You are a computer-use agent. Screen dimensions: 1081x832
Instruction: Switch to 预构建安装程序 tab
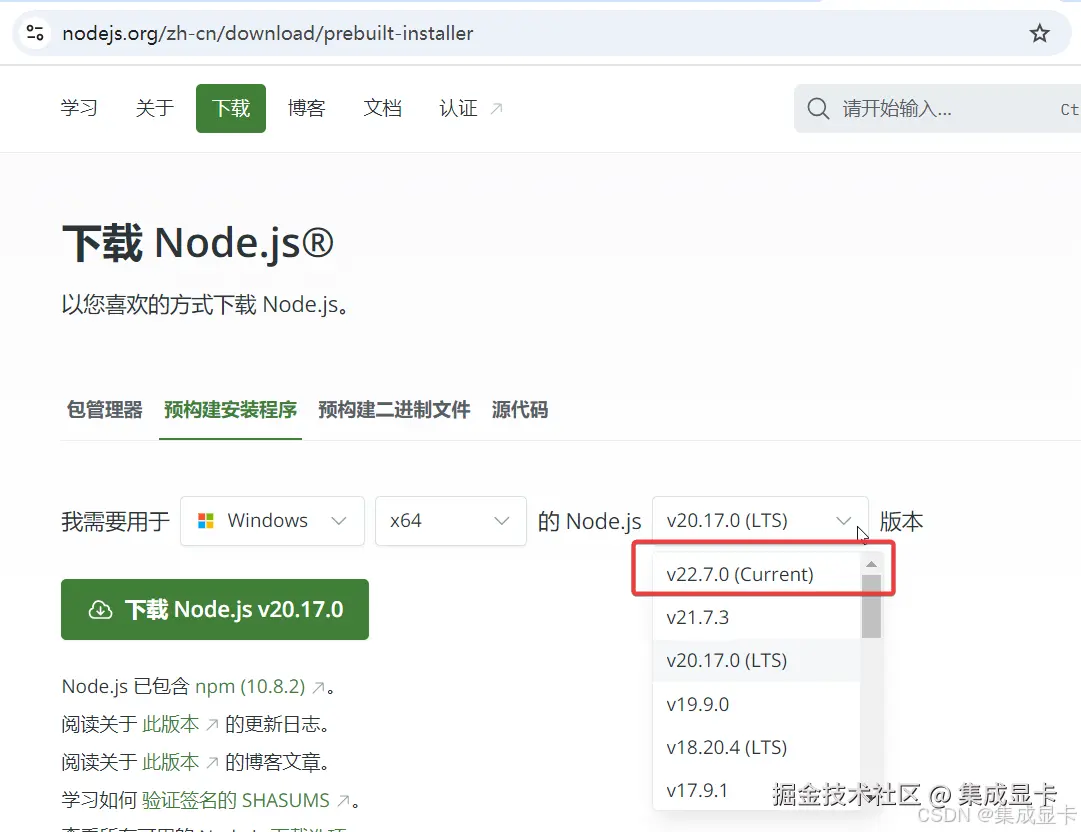point(230,410)
